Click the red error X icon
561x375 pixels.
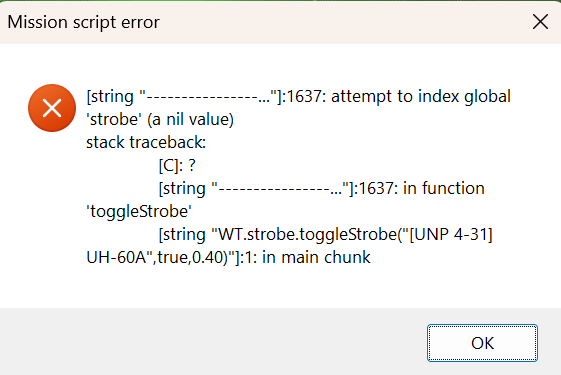52,108
